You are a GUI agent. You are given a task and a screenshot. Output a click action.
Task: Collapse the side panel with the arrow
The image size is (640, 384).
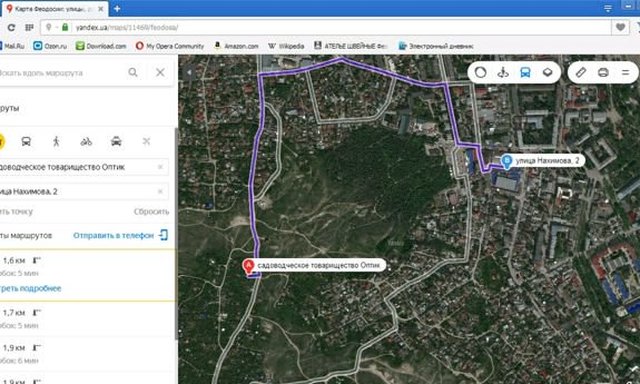click(x=189, y=73)
